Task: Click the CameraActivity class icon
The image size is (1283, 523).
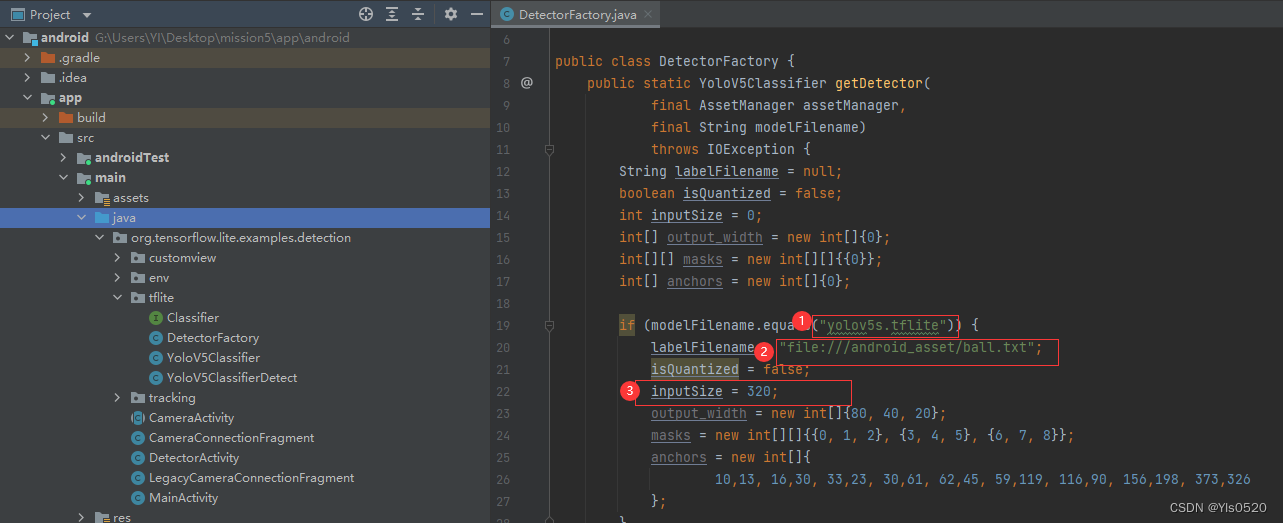Action: [x=138, y=418]
